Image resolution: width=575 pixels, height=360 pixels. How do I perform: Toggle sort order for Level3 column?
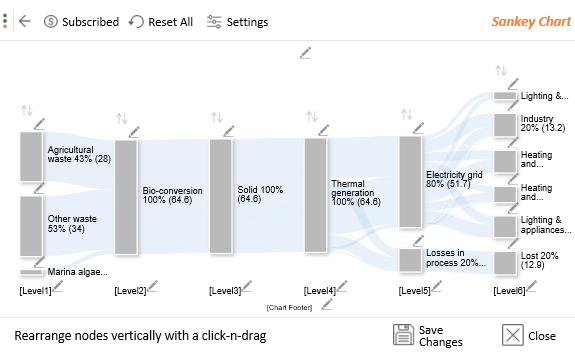pos(217,118)
